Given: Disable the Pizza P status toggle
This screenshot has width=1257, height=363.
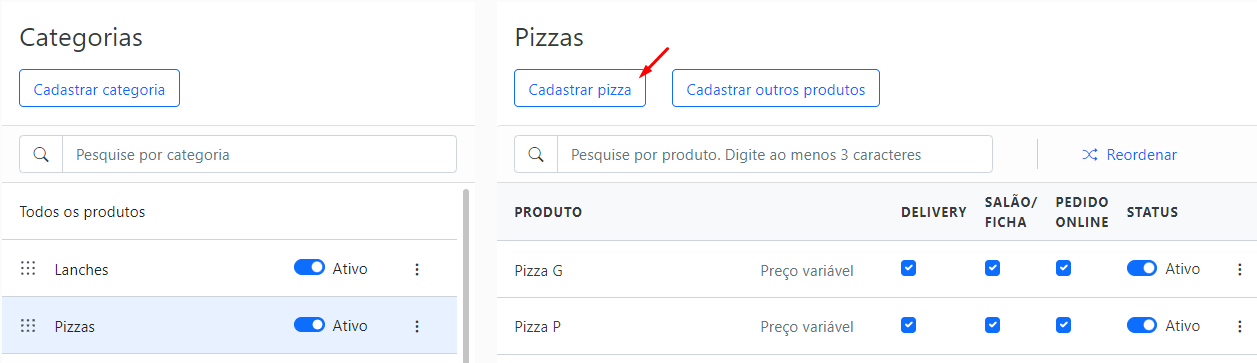Looking at the screenshot, I should [1142, 325].
